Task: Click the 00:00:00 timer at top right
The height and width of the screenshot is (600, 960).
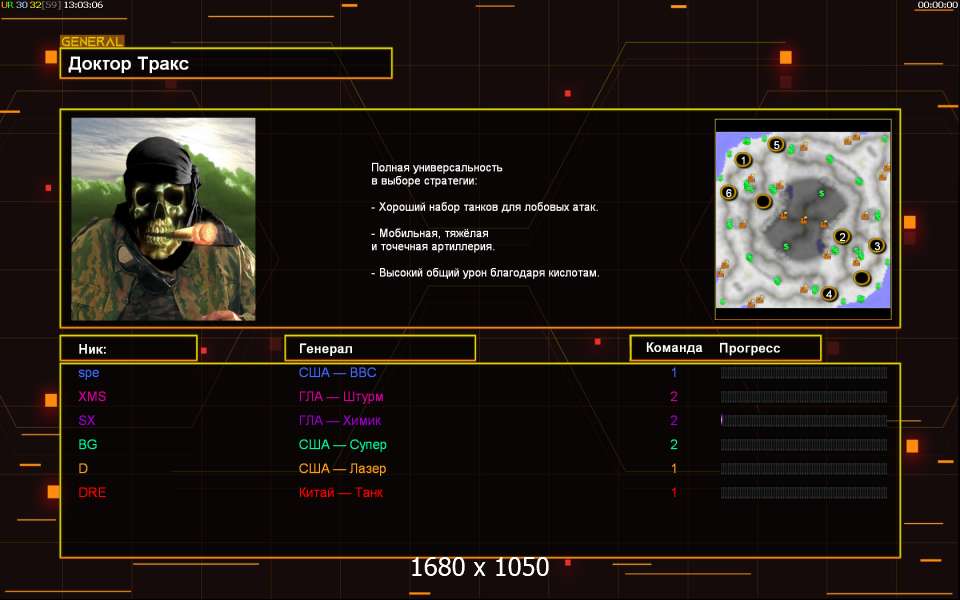Action: [937, 5]
